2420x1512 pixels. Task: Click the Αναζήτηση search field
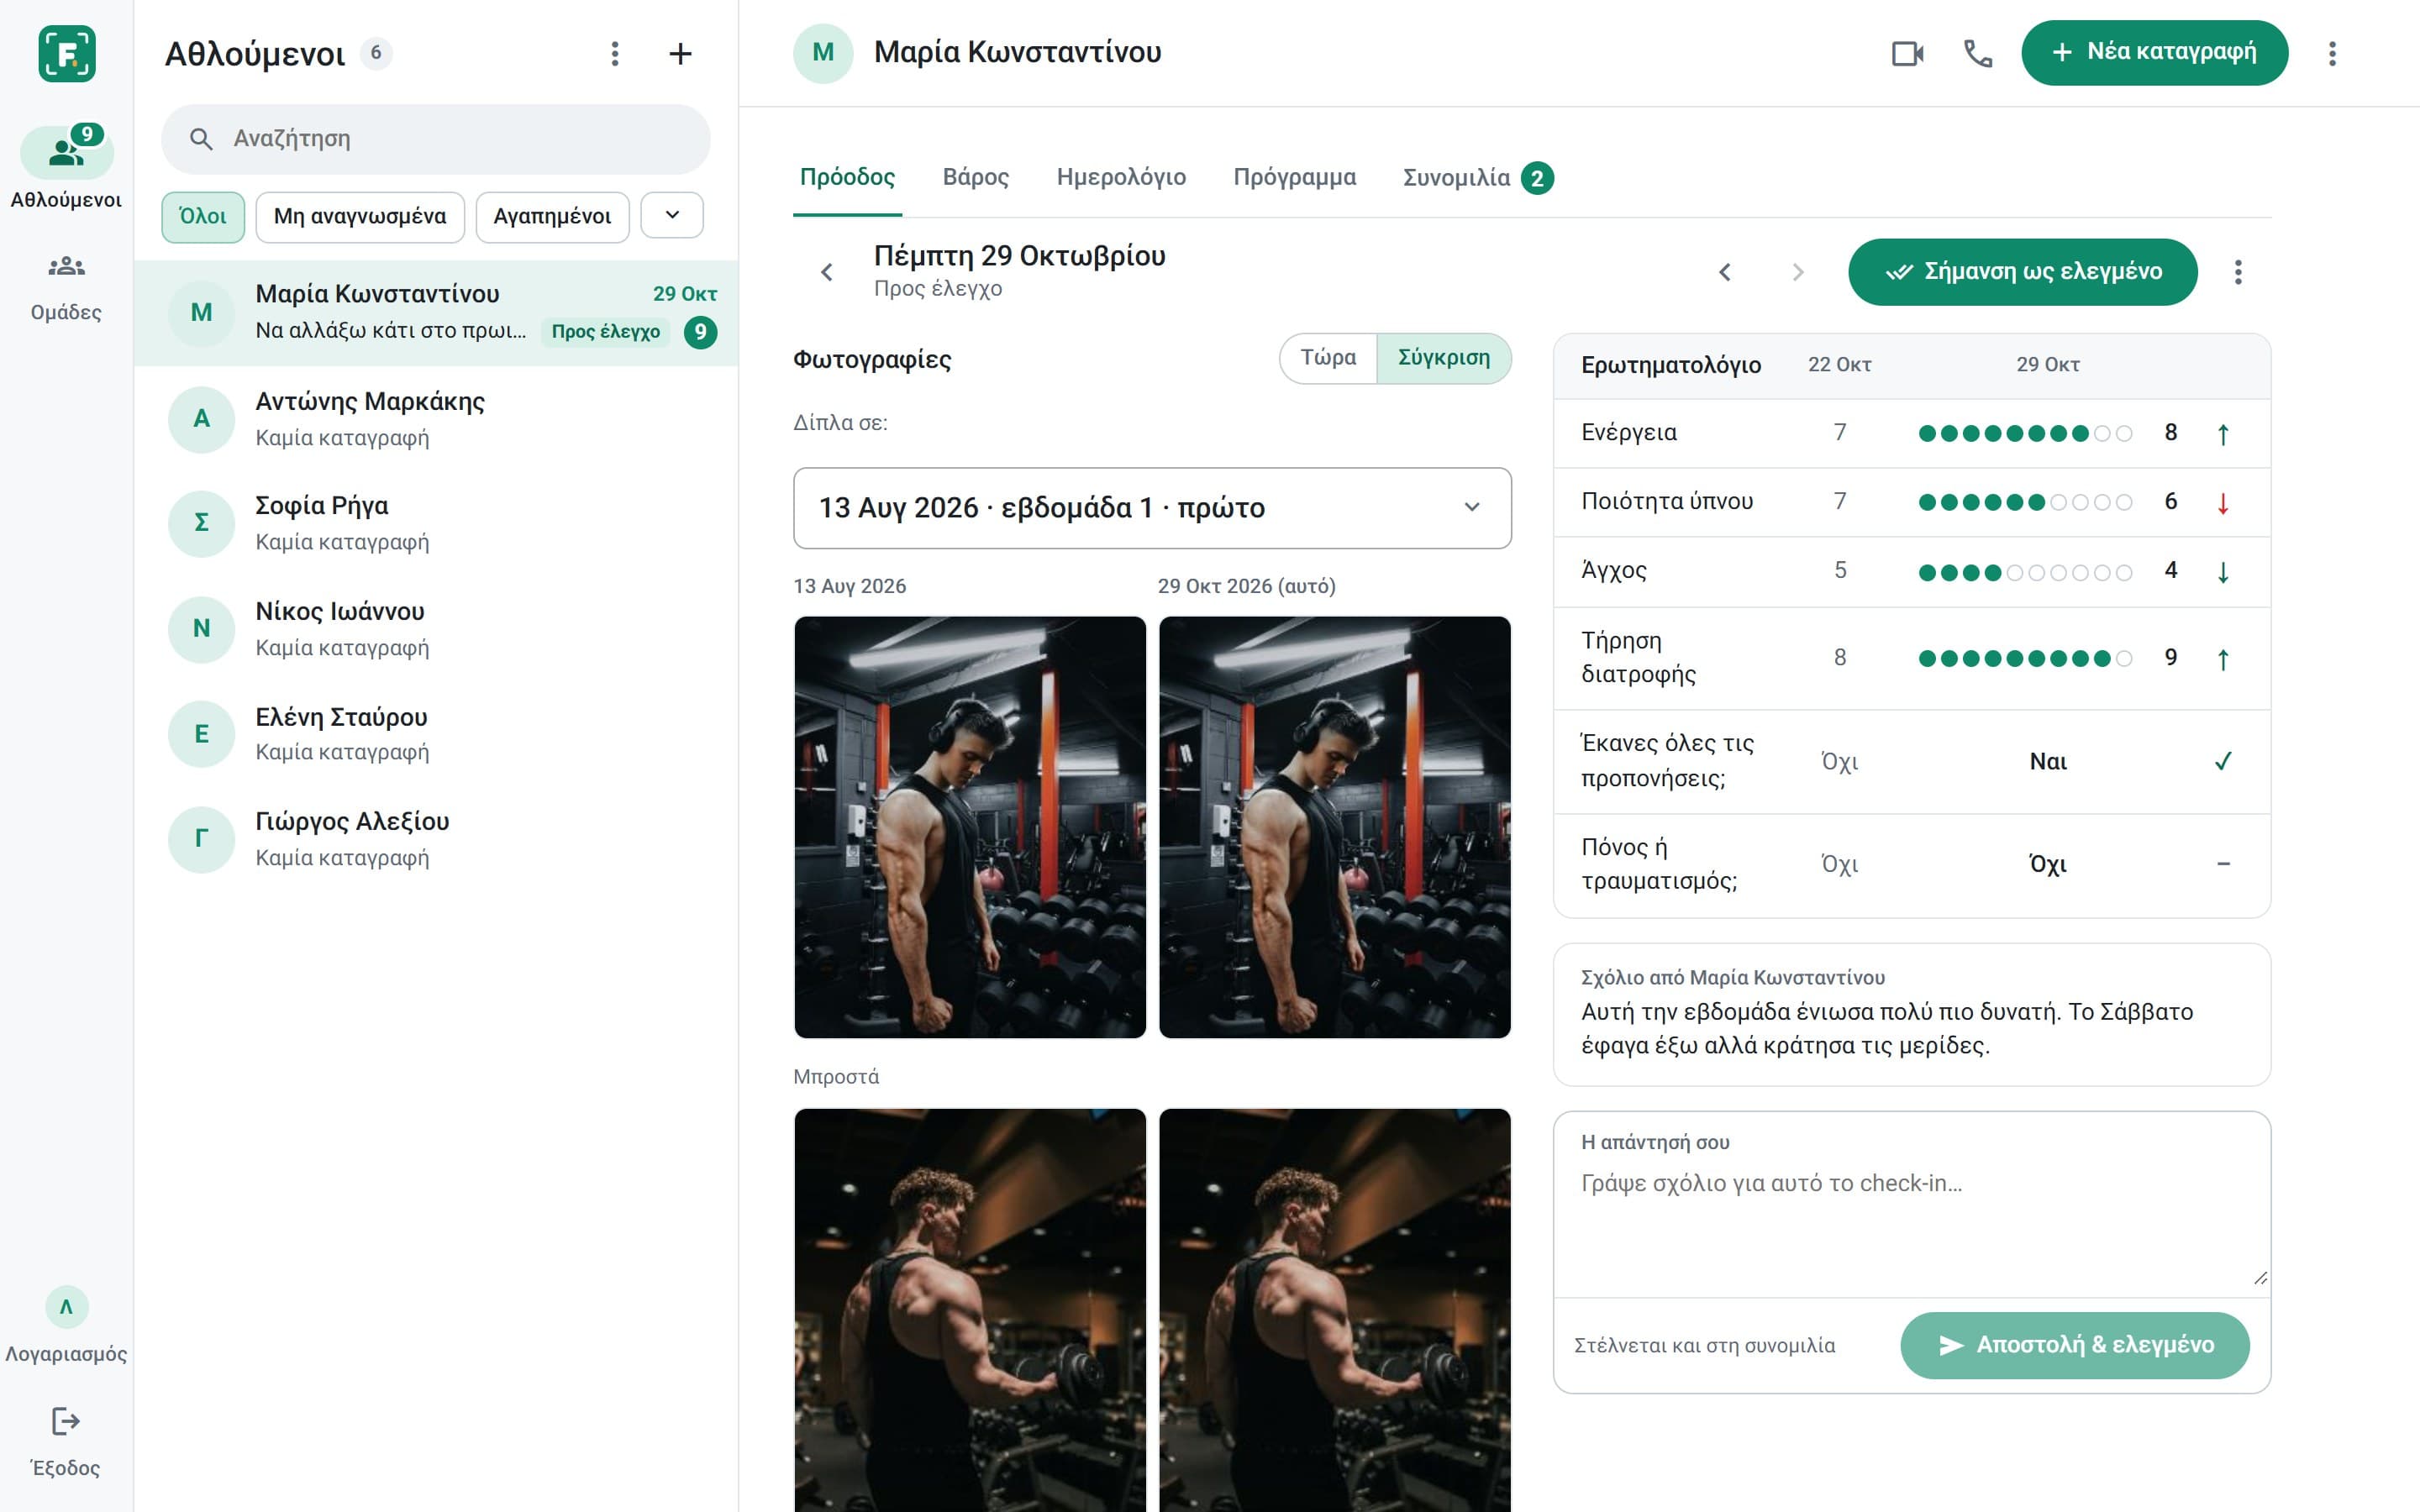pyautogui.click(x=436, y=139)
